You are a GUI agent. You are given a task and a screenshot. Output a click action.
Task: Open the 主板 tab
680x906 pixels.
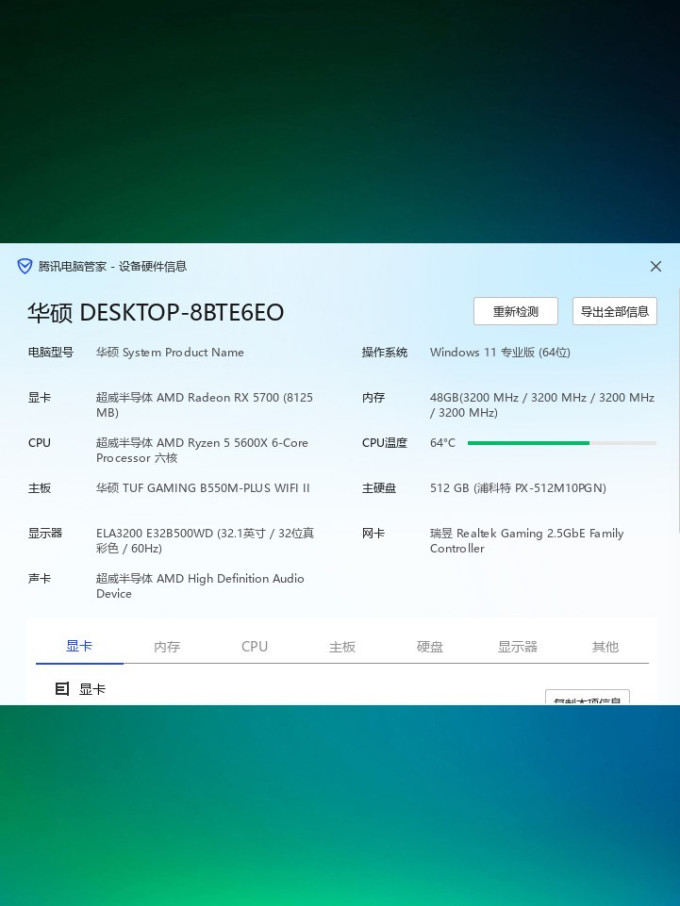tap(342, 647)
